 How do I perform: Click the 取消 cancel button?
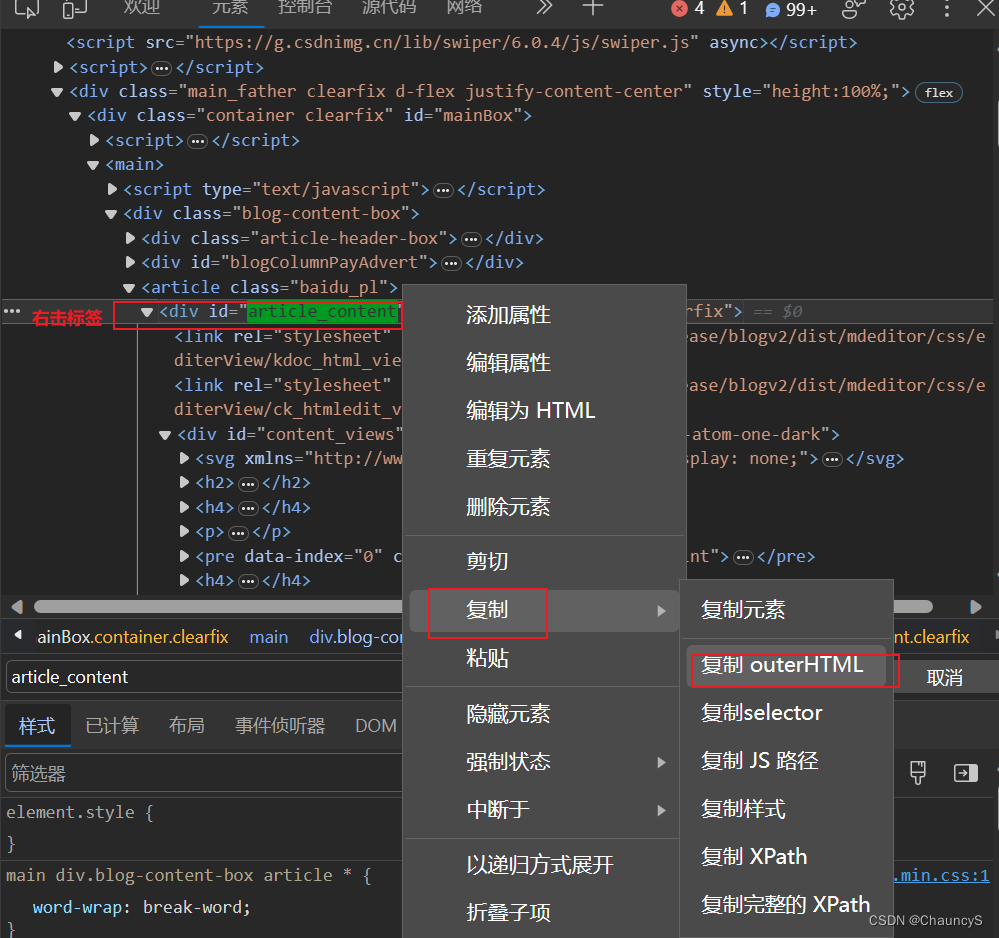pos(945,677)
